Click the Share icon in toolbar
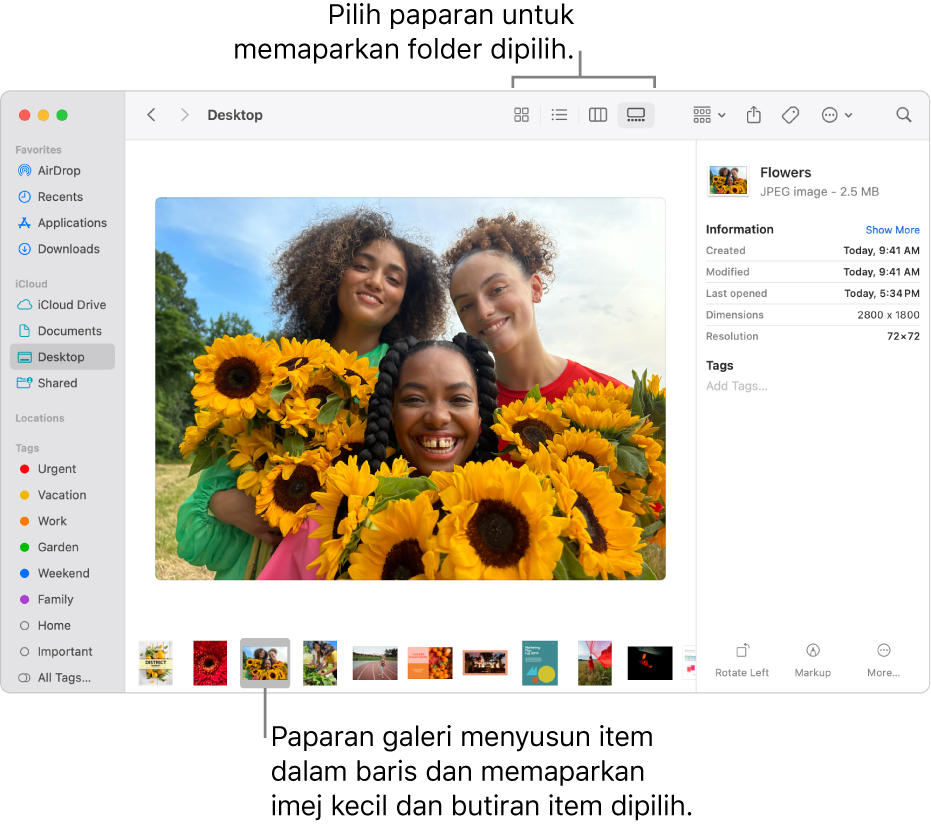The image size is (931, 827). coord(754,115)
